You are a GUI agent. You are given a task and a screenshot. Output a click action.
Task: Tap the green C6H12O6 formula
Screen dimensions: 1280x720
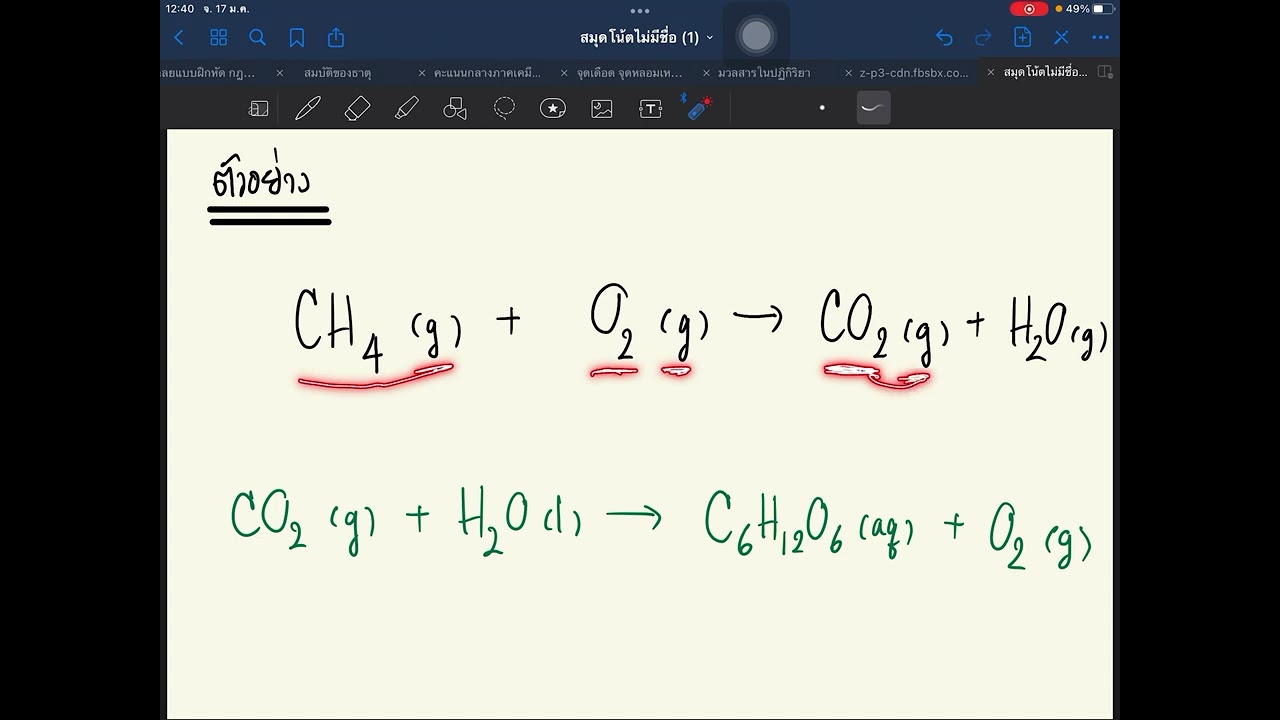point(774,523)
